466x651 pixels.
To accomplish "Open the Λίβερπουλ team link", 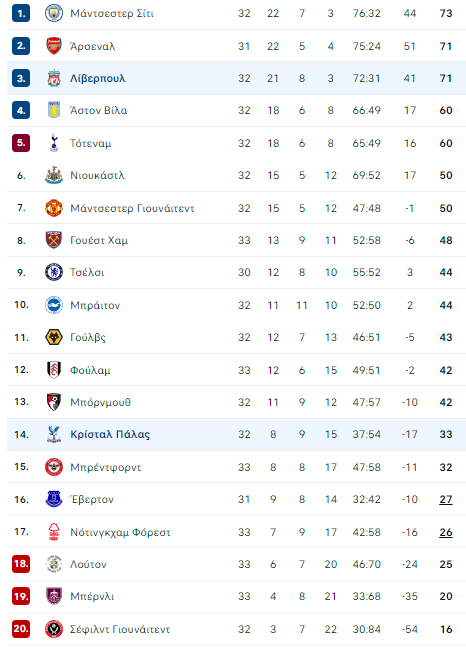I will [x=98, y=78].
